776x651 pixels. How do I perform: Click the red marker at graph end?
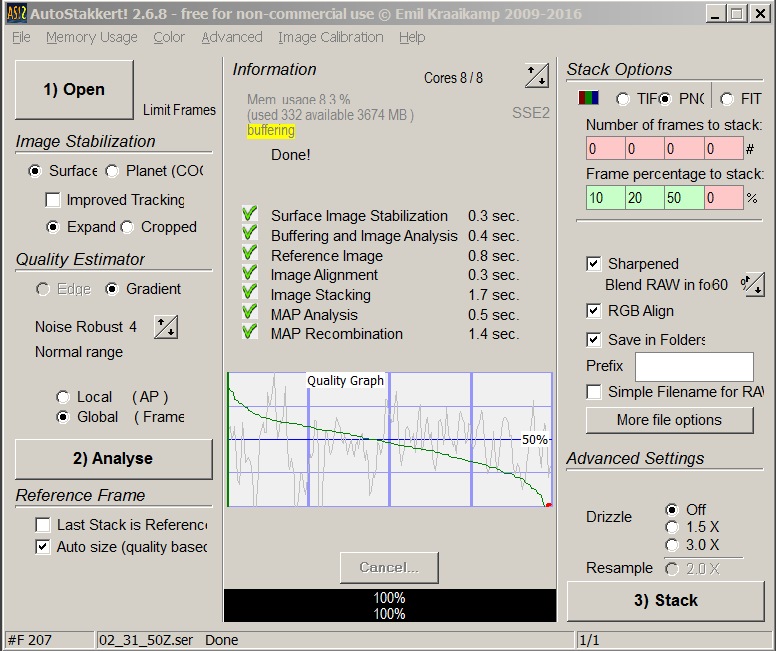548,504
